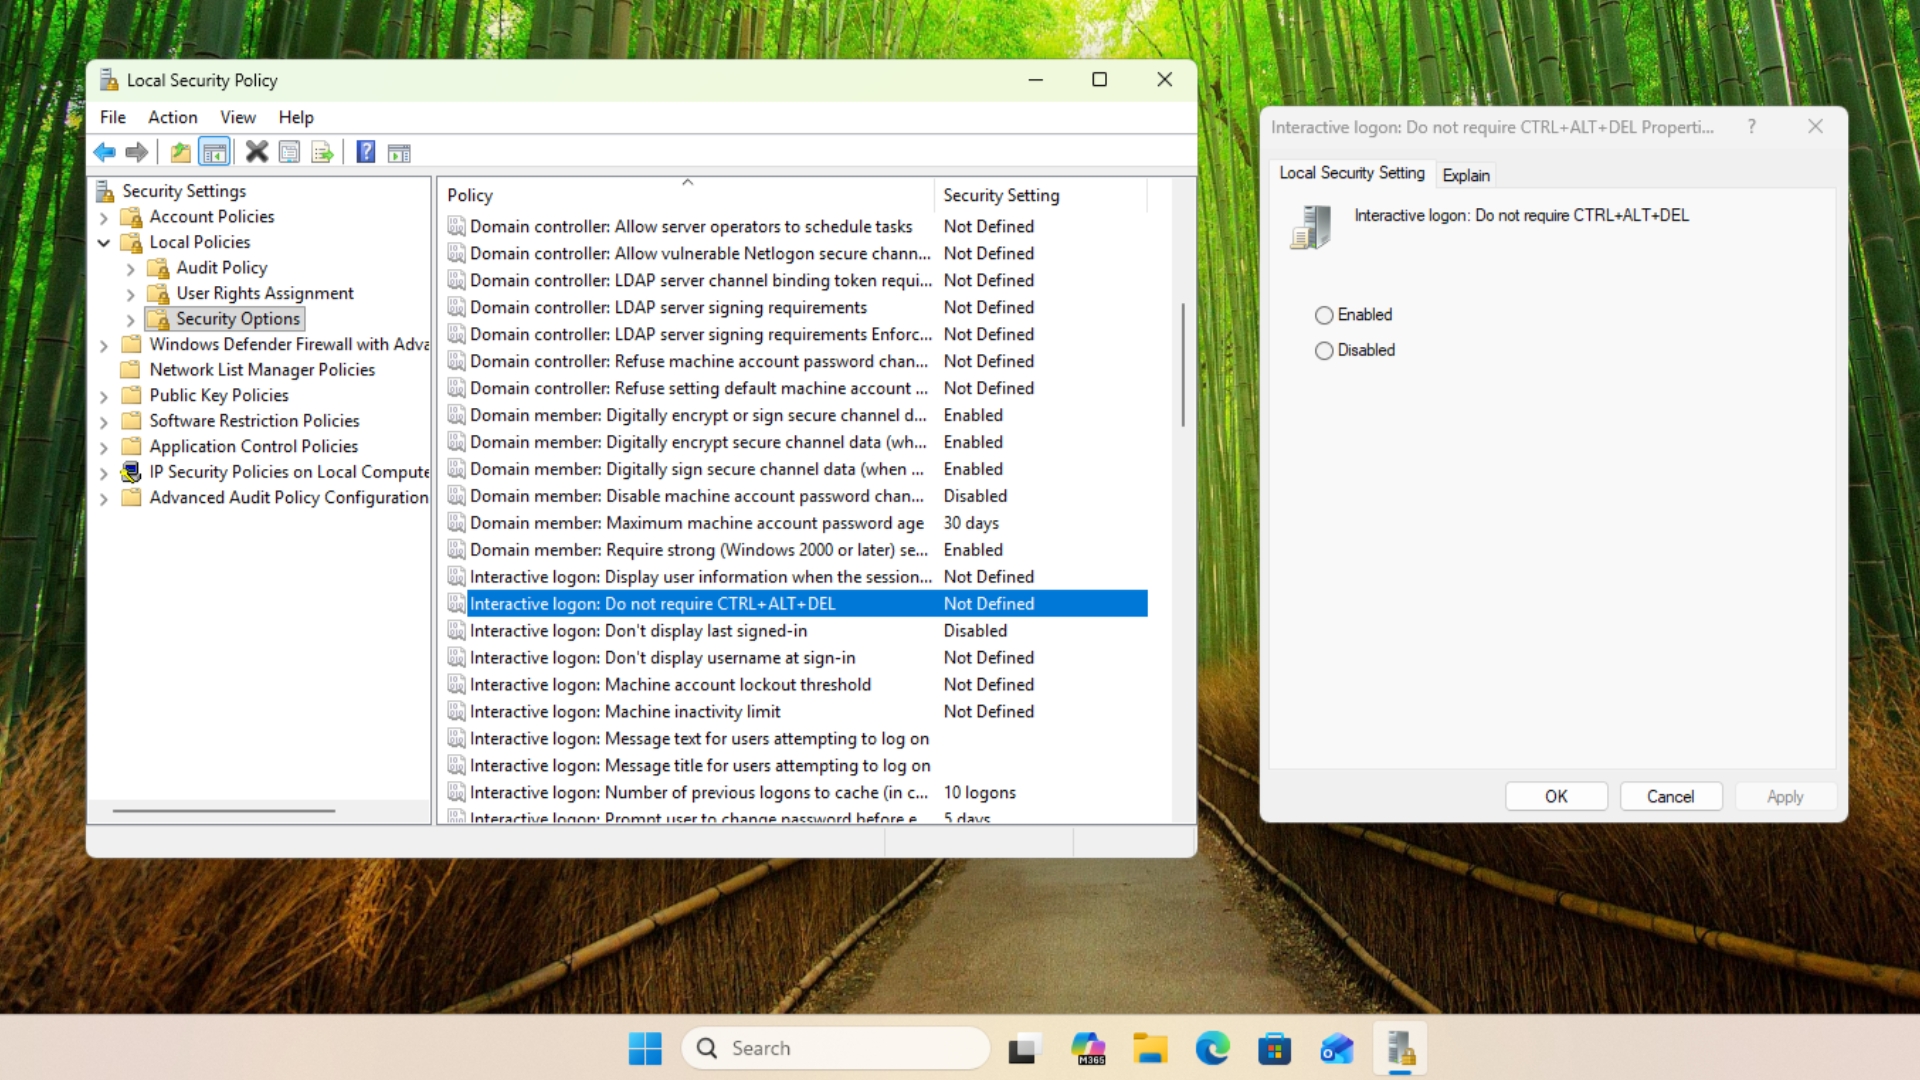The image size is (1920, 1080).
Task: Select the Disabled radio button
Action: click(x=1324, y=351)
